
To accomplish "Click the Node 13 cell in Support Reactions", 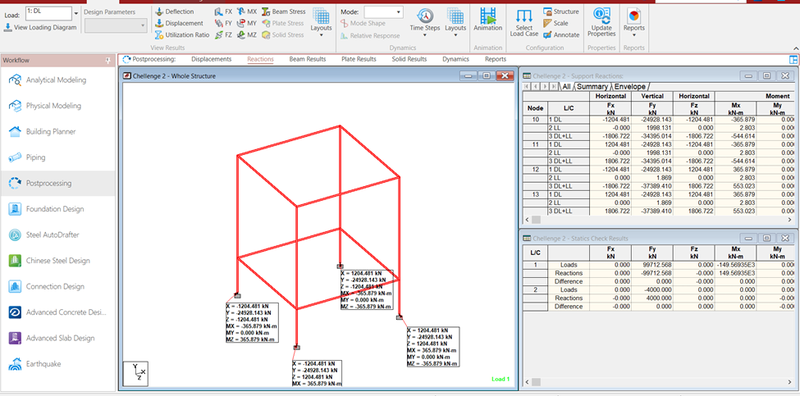I will [x=535, y=194].
